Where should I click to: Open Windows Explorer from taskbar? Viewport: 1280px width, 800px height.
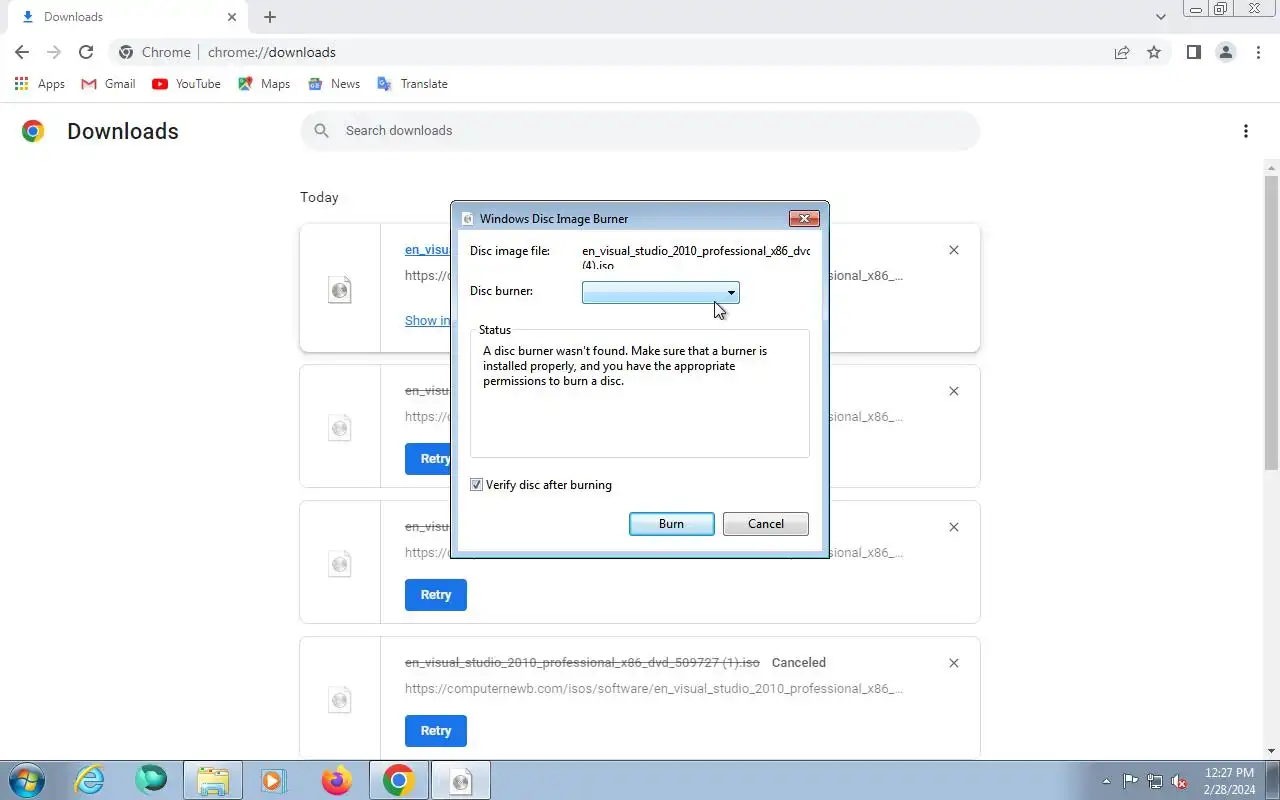(x=213, y=780)
